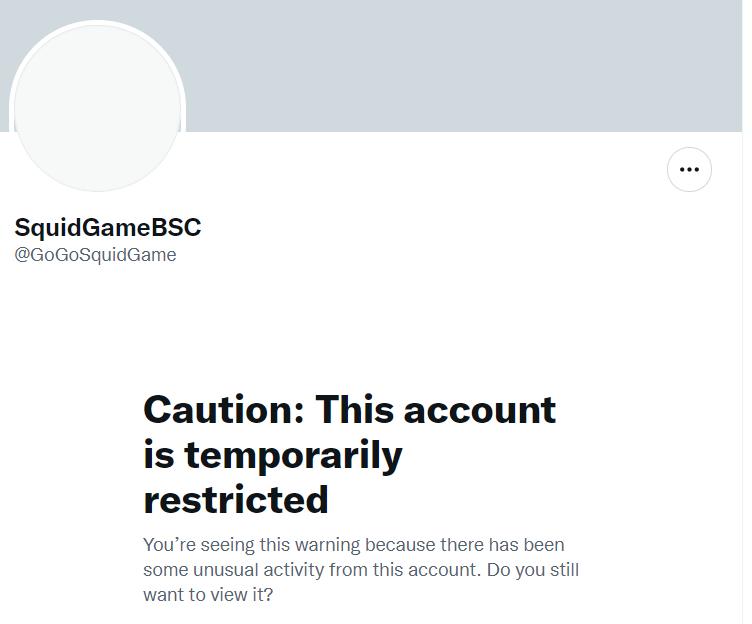Click the SquidGameBSC display name
This screenshot has height=624, width=752.
[x=108, y=227]
